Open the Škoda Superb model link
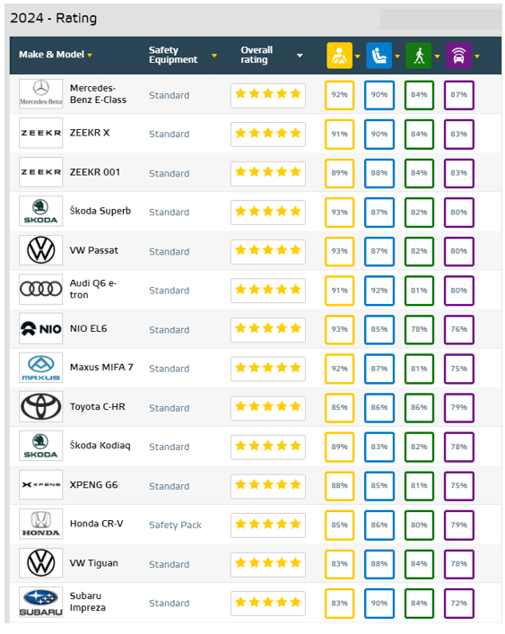The image size is (505, 634). click(100, 211)
